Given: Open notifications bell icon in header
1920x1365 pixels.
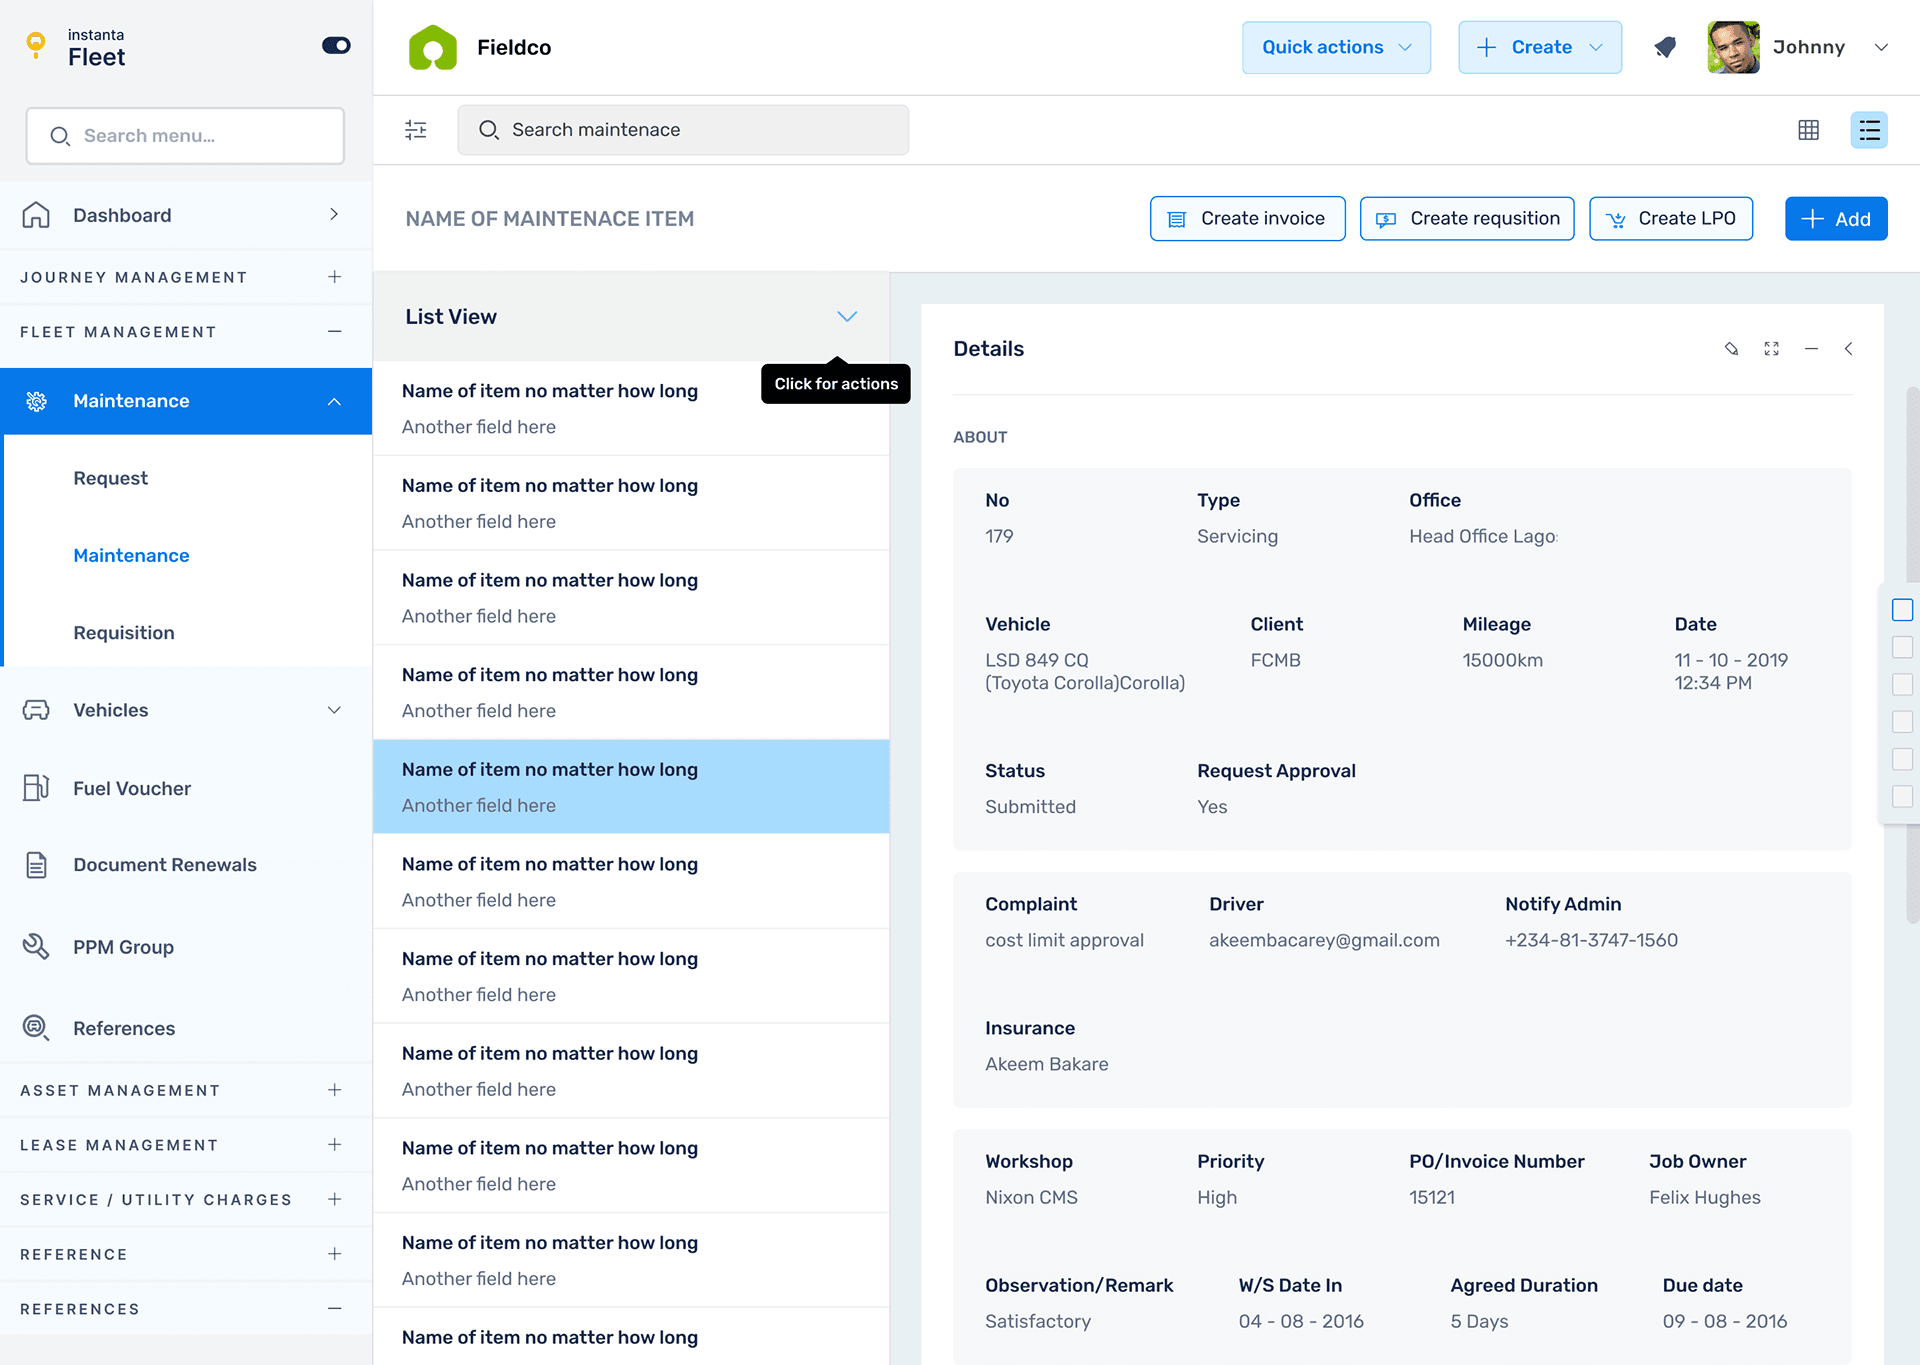Looking at the screenshot, I should 1665,47.
